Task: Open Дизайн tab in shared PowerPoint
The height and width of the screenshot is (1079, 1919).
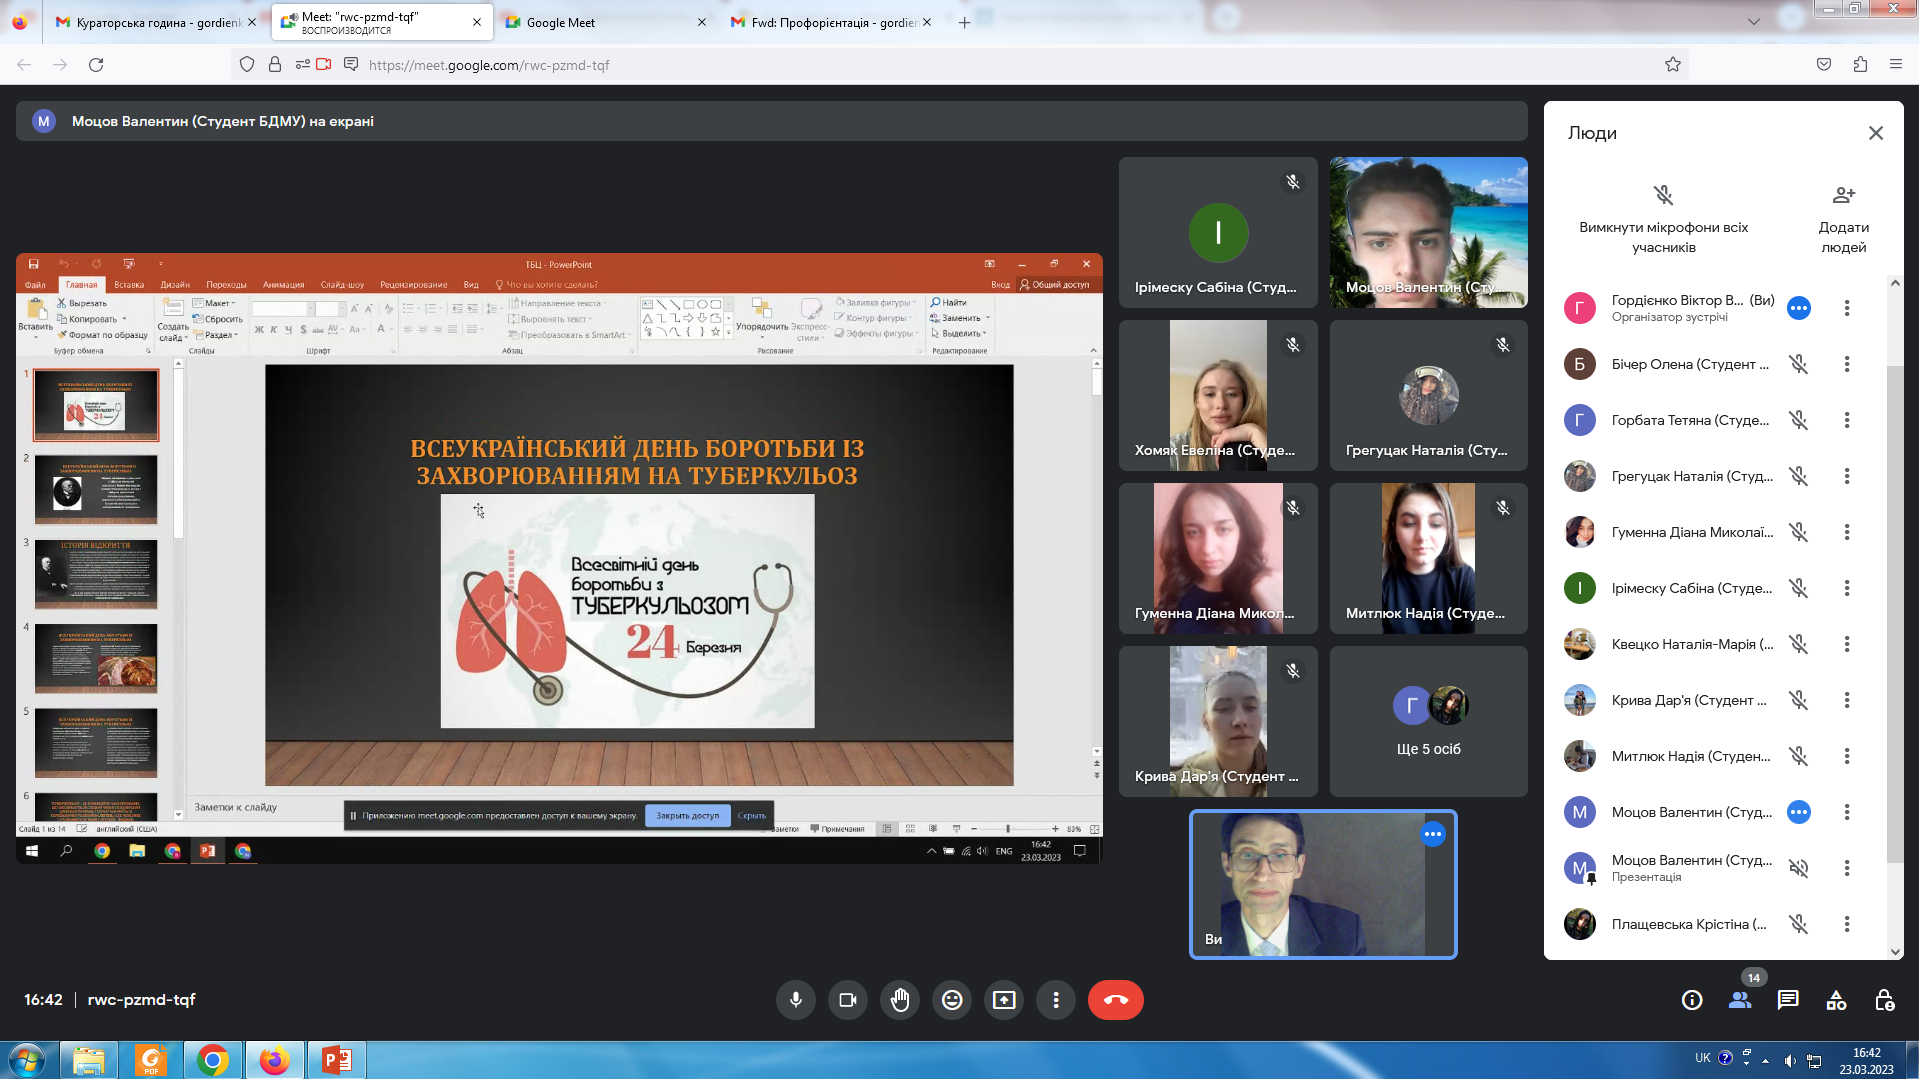Action: click(x=175, y=285)
